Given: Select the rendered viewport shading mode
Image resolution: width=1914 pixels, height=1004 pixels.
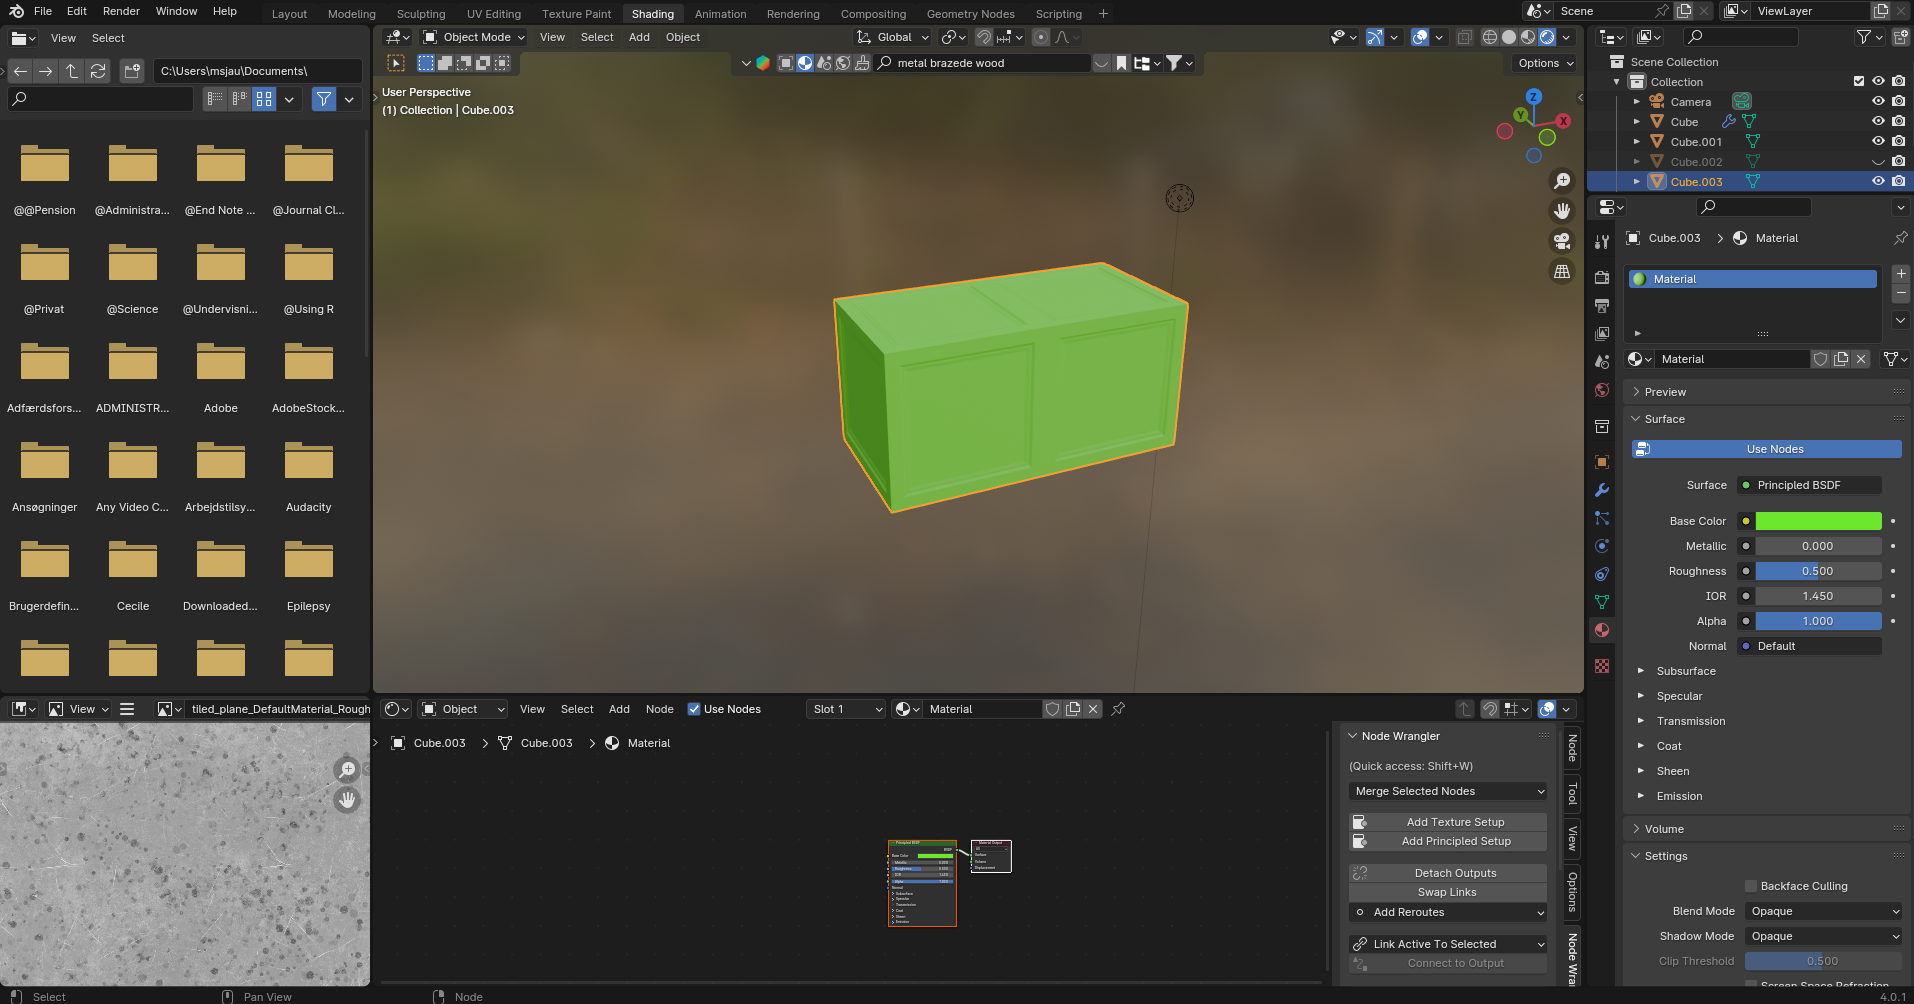Looking at the screenshot, I should tap(1547, 37).
